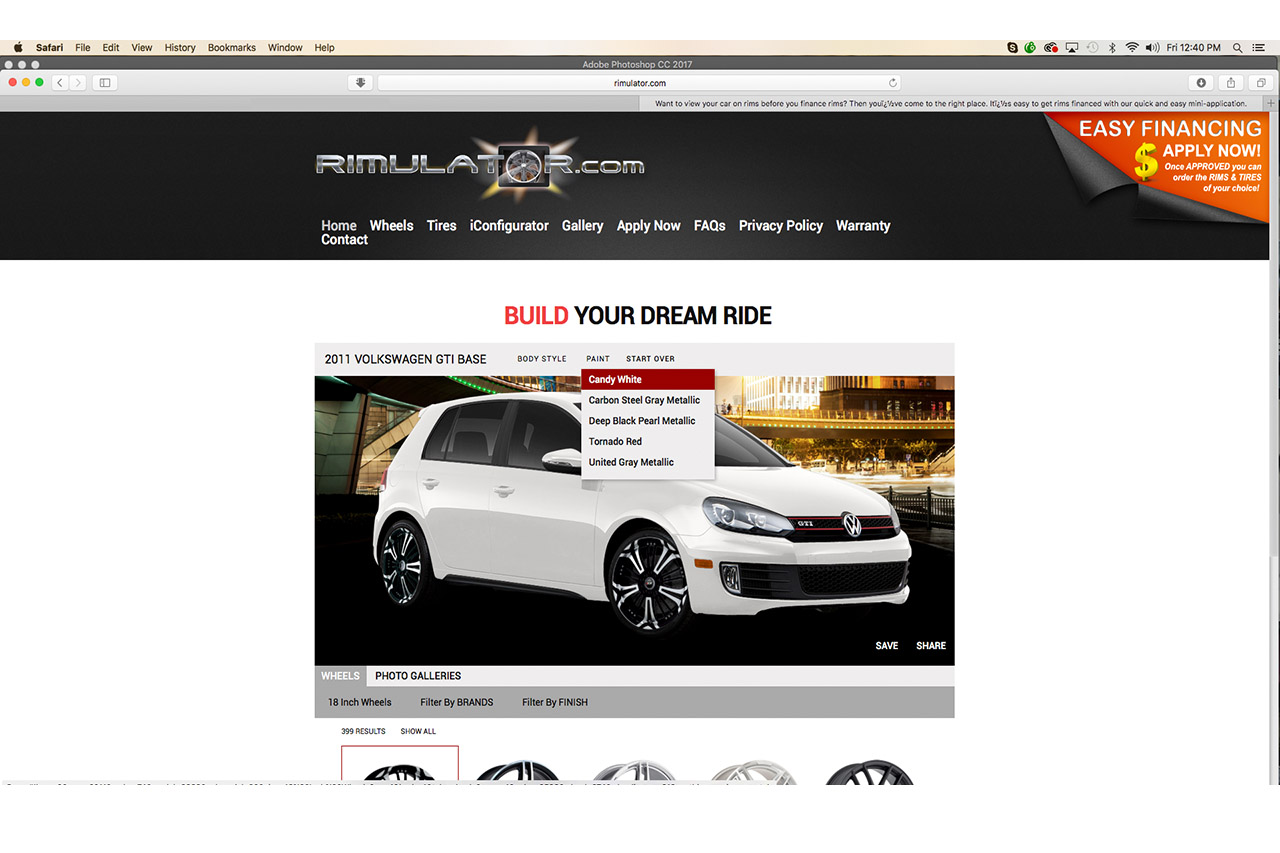Click START OVER in the configurator
The height and width of the screenshot is (853, 1280).
[650, 359]
